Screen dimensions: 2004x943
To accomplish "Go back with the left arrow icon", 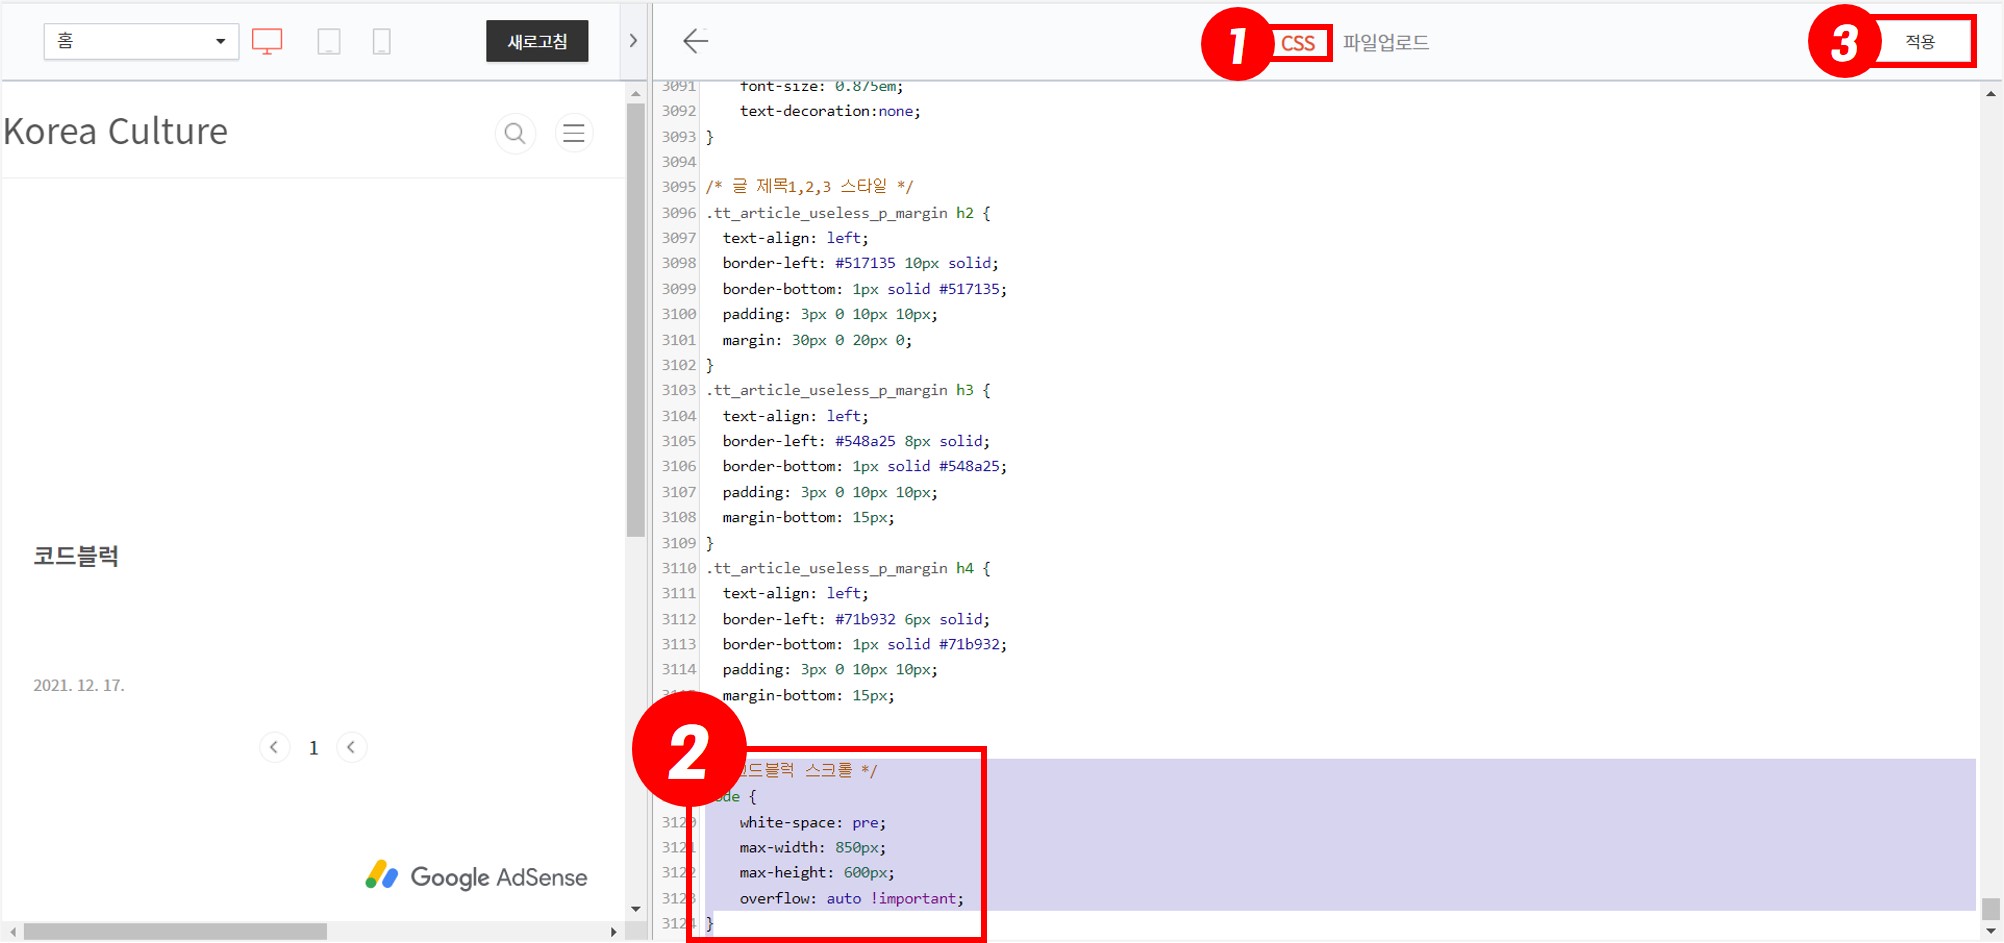I will 695,41.
